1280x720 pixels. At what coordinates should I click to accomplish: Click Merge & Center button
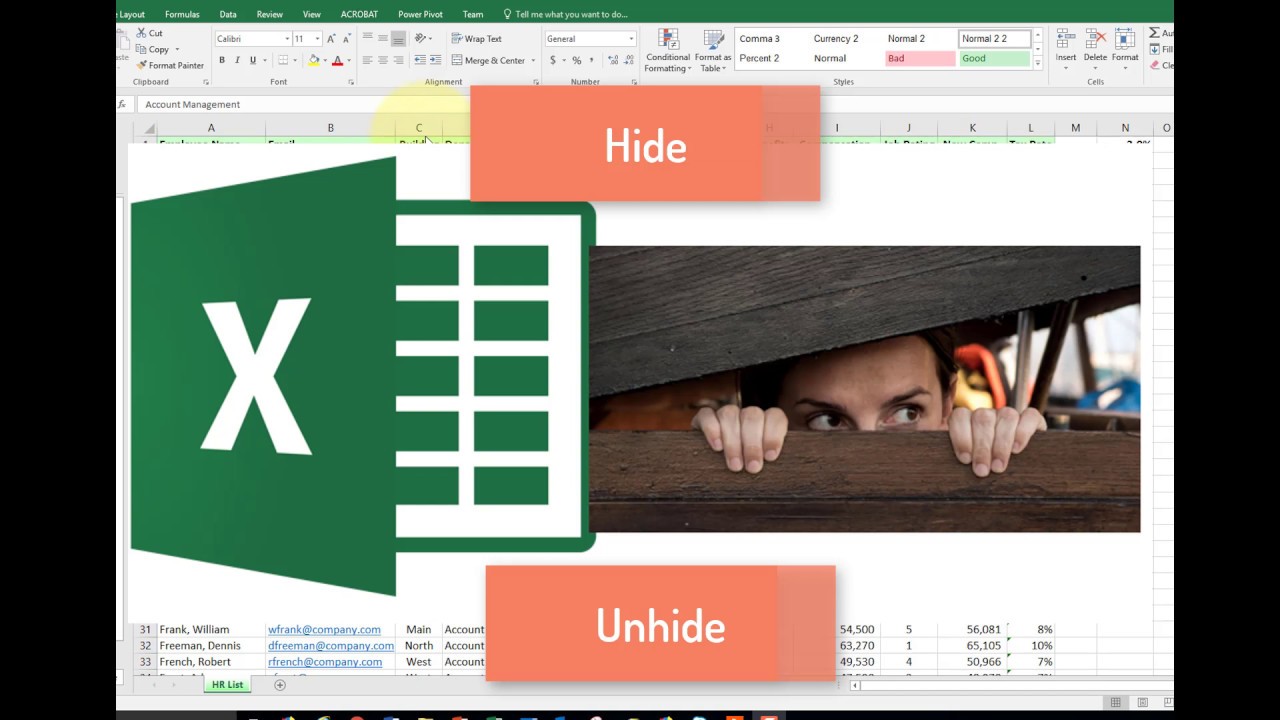[x=488, y=60]
